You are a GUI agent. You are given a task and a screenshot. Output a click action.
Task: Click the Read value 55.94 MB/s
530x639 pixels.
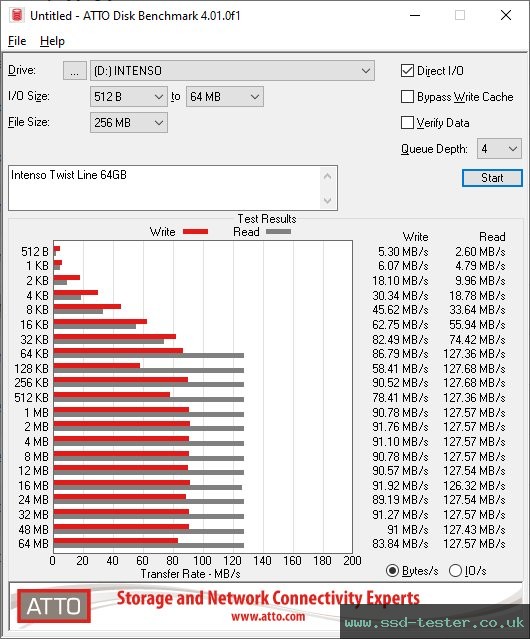tap(477, 325)
